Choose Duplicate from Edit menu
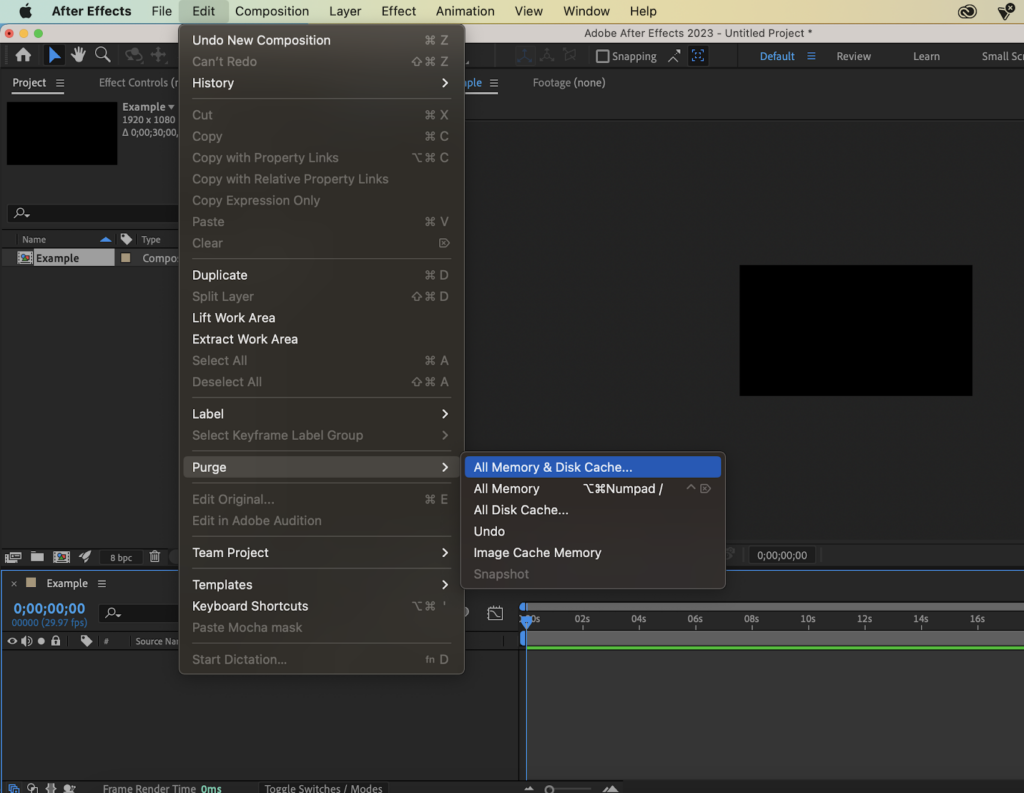Screen dimensions: 1024x793 tap(321, 275)
